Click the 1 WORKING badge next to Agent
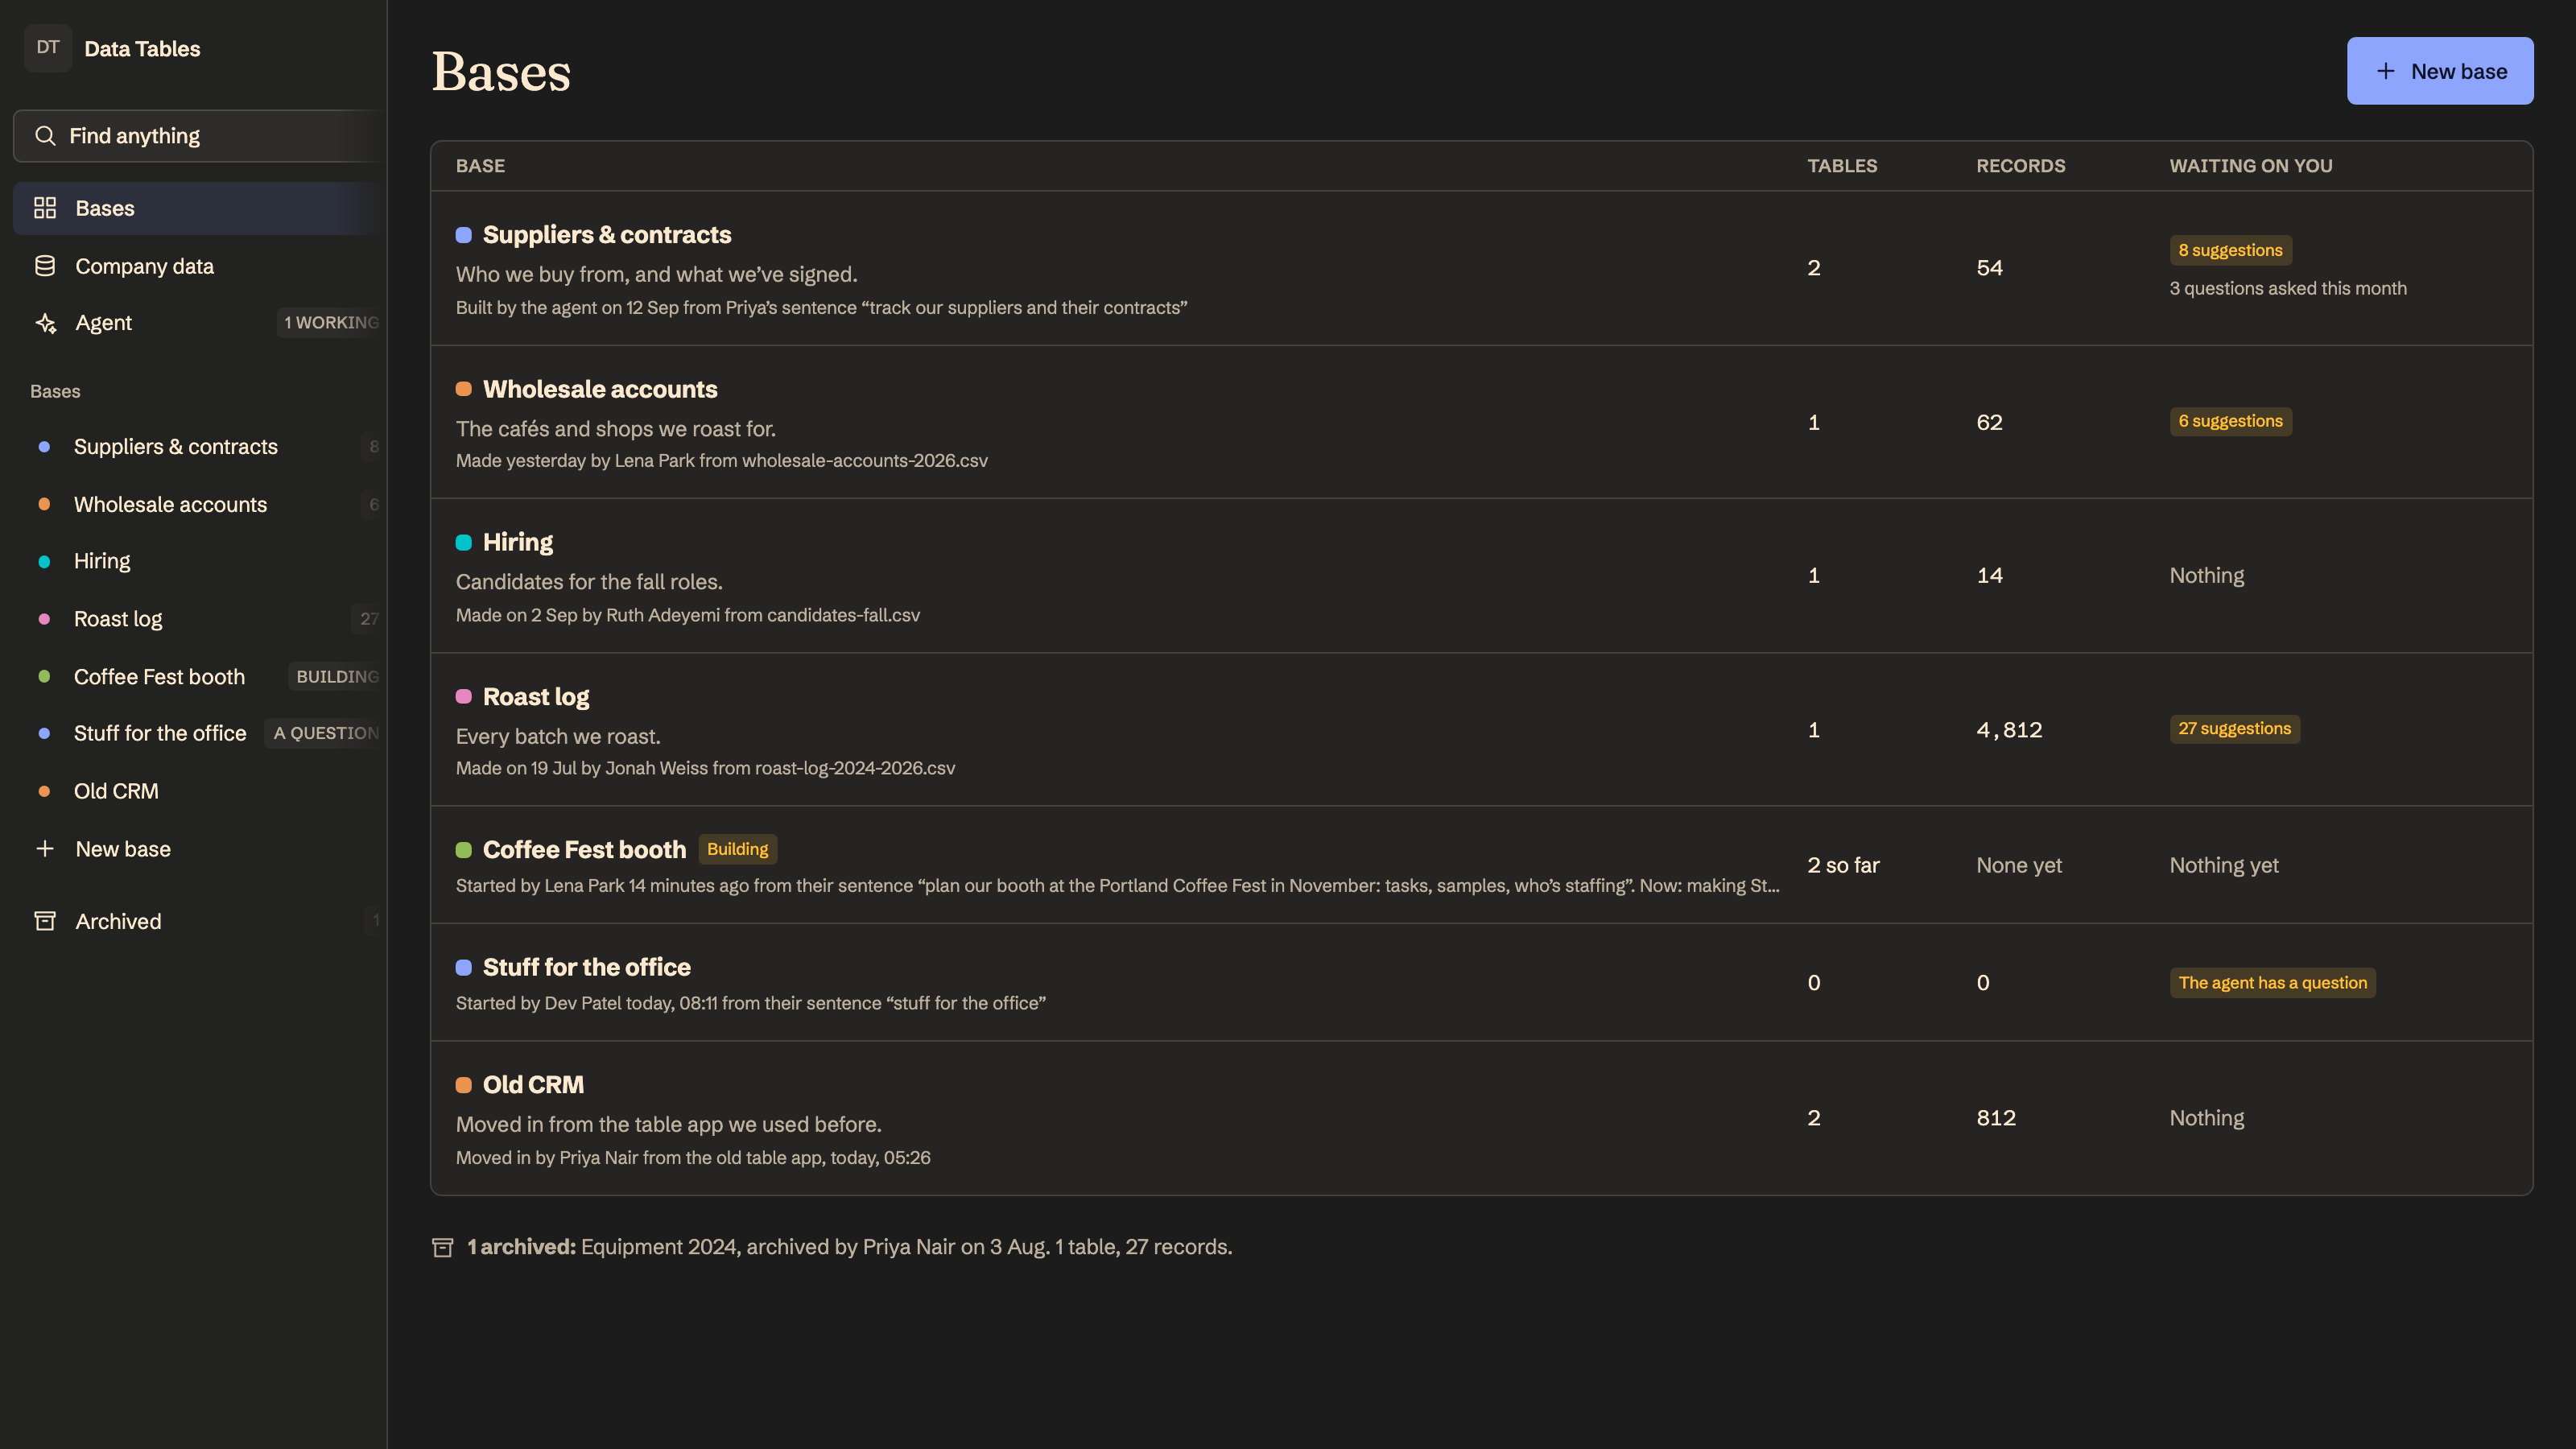The image size is (2576, 1449). coord(331,323)
